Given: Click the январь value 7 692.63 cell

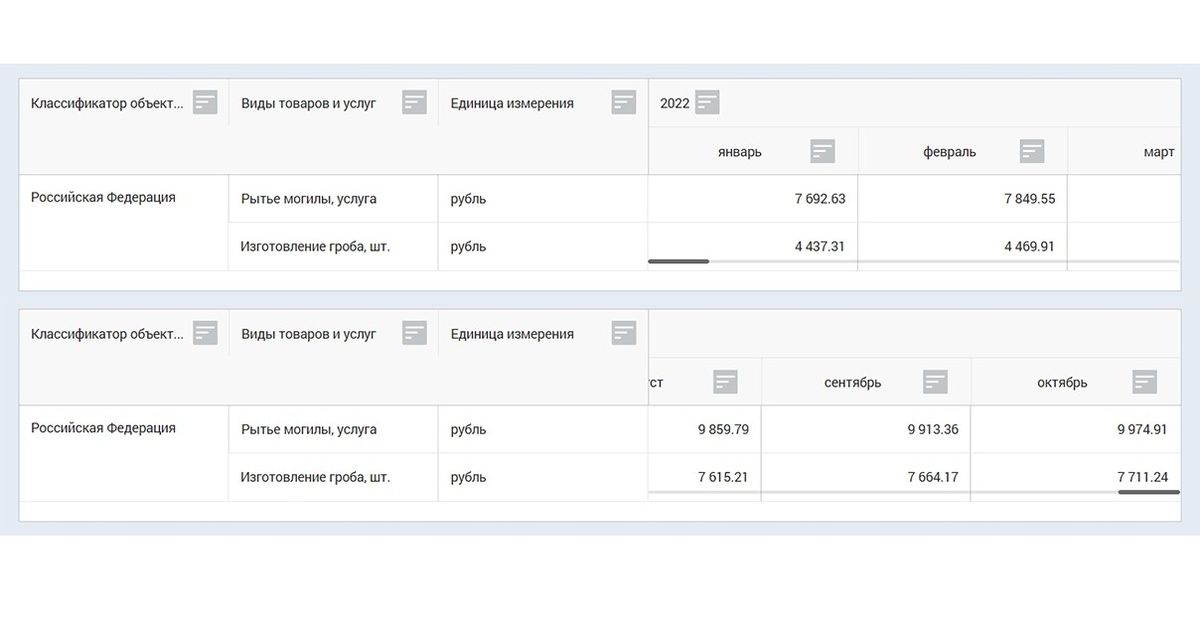Looking at the screenshot, I should click(x=753, y=198).
